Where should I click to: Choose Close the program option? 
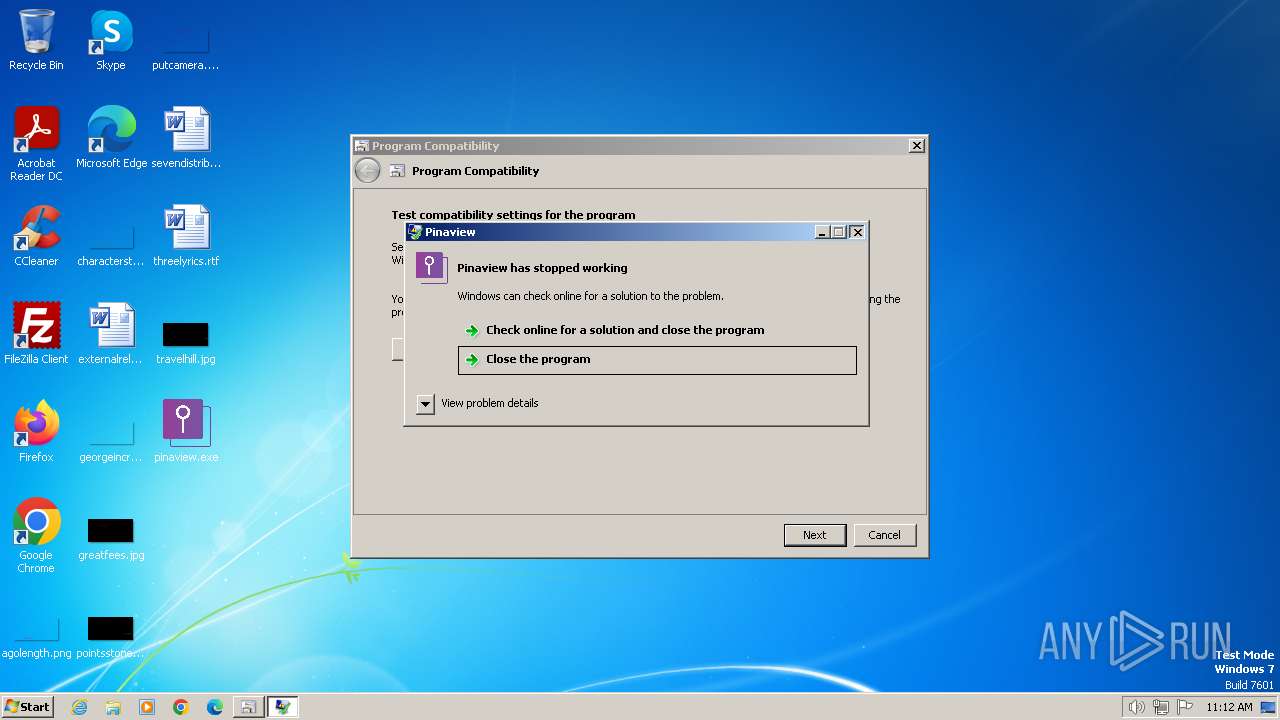pos(657,360)
